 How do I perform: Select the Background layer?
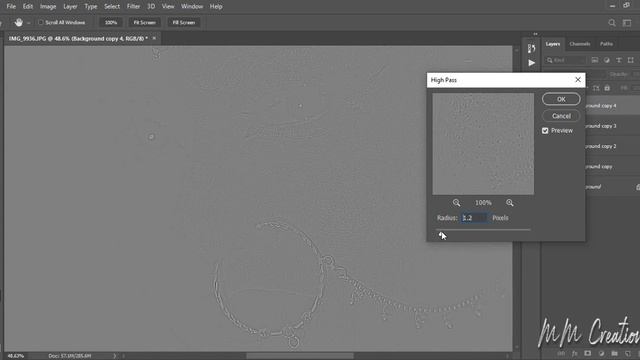[x=612, y=187]
